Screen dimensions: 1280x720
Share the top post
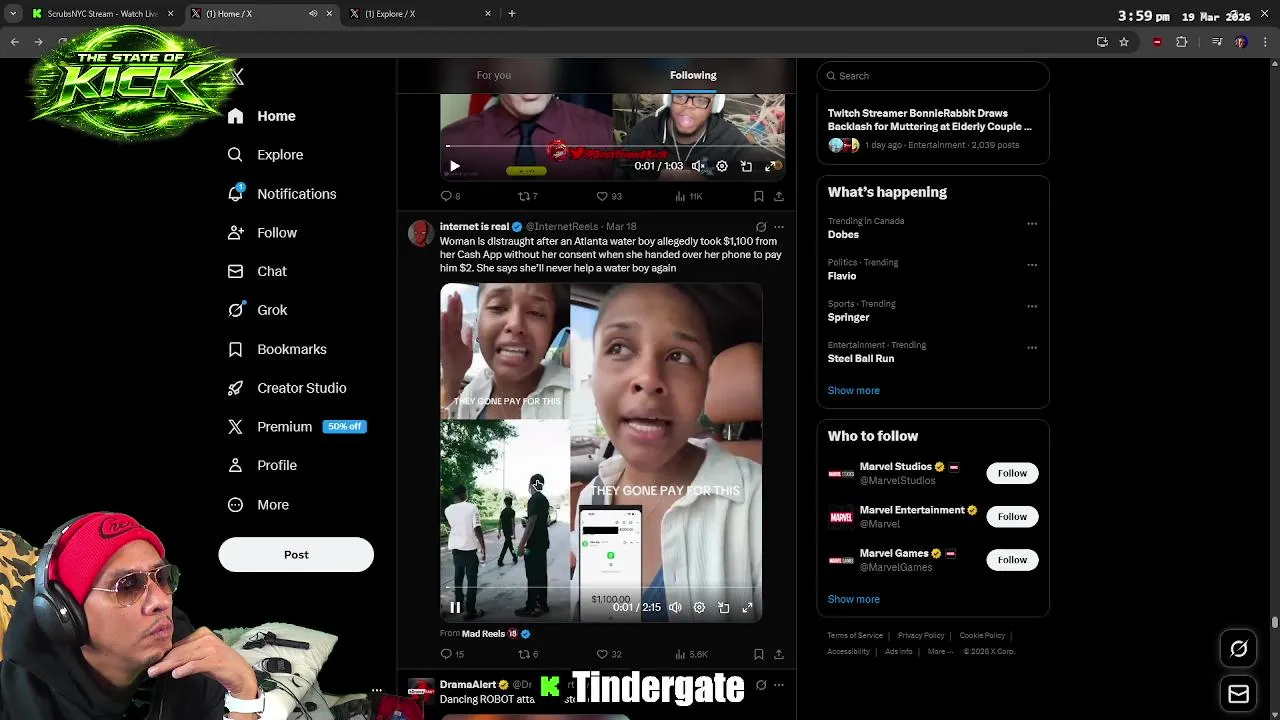[x=779, y=196]
